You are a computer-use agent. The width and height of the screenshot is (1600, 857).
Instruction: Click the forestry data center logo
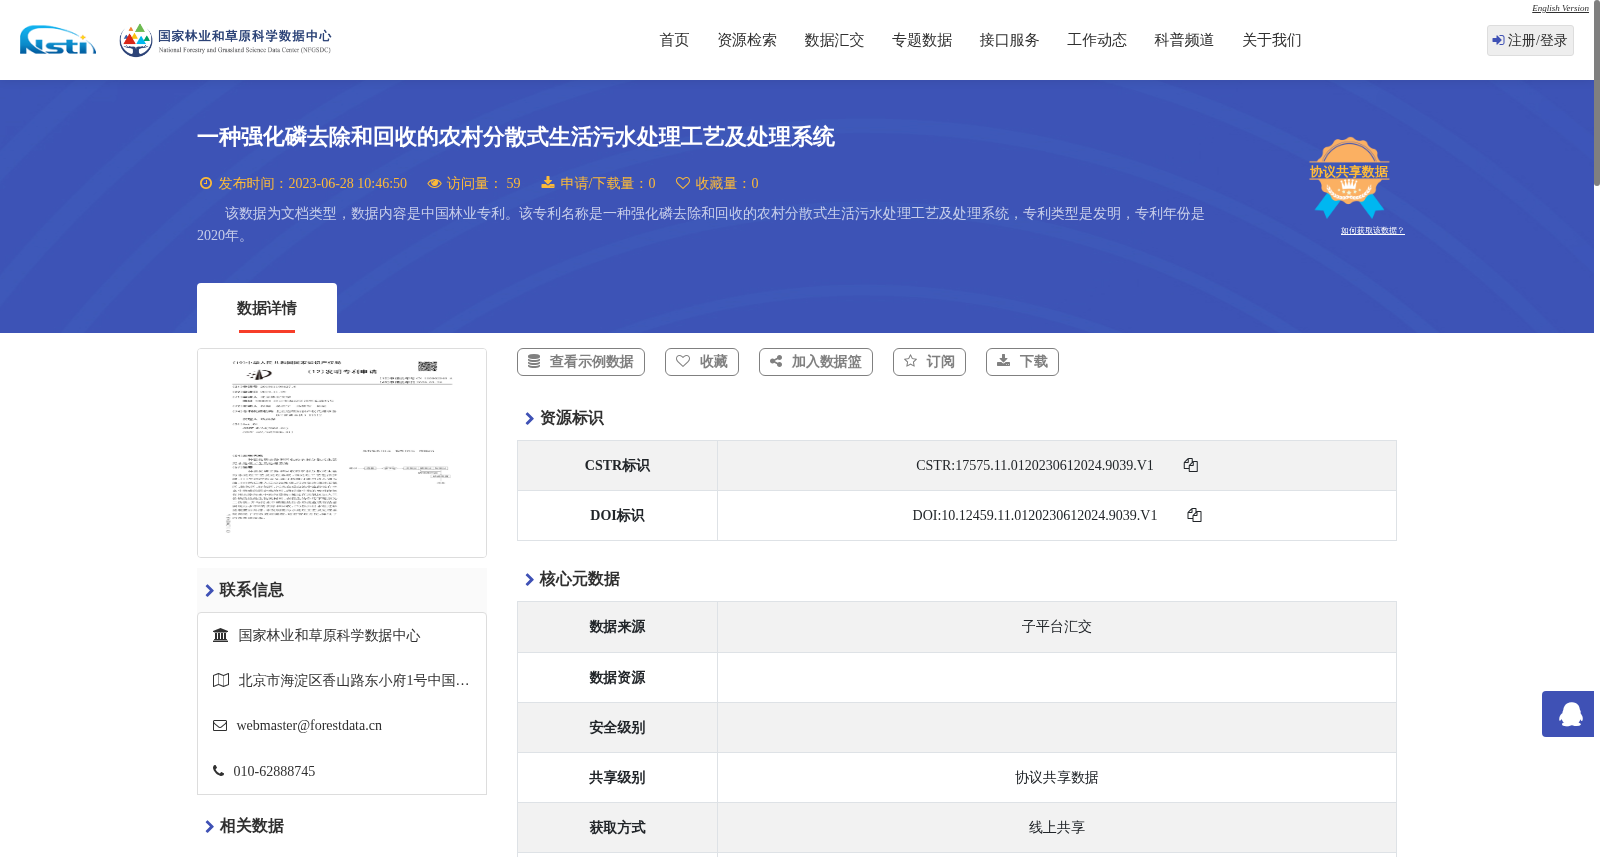coord(225,40)
